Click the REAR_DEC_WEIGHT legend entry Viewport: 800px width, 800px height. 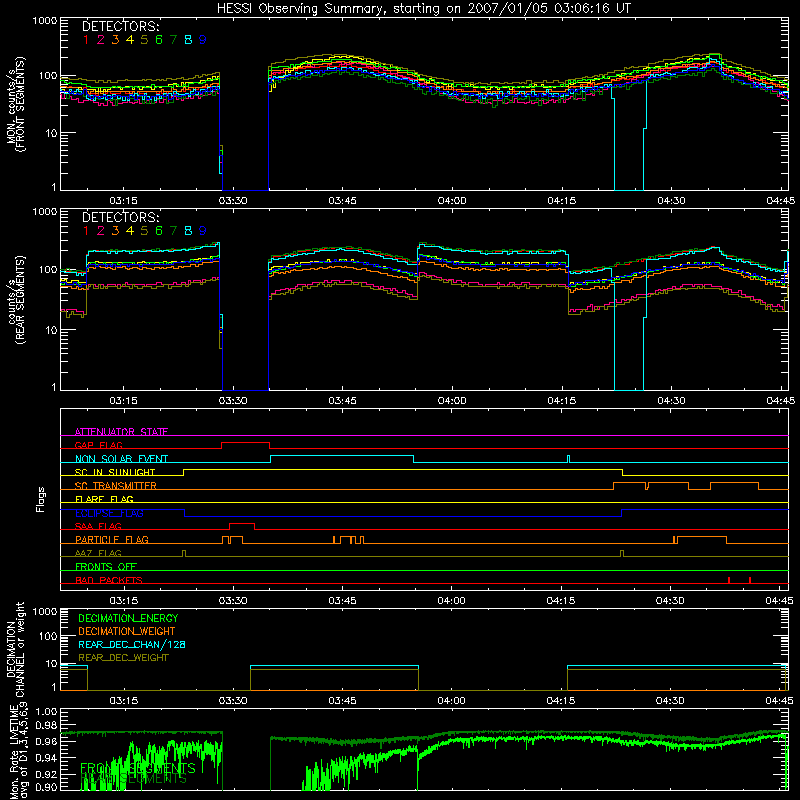coord(123,658)
